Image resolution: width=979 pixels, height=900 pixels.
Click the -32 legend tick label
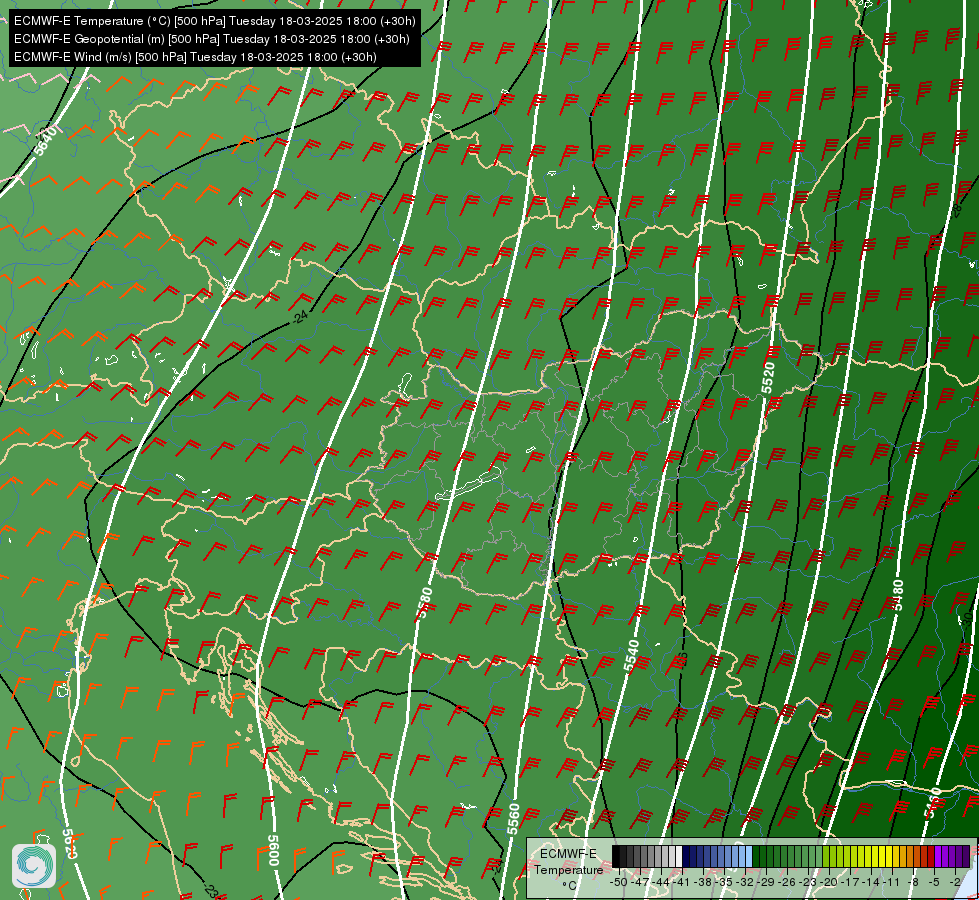pos(745,882)
